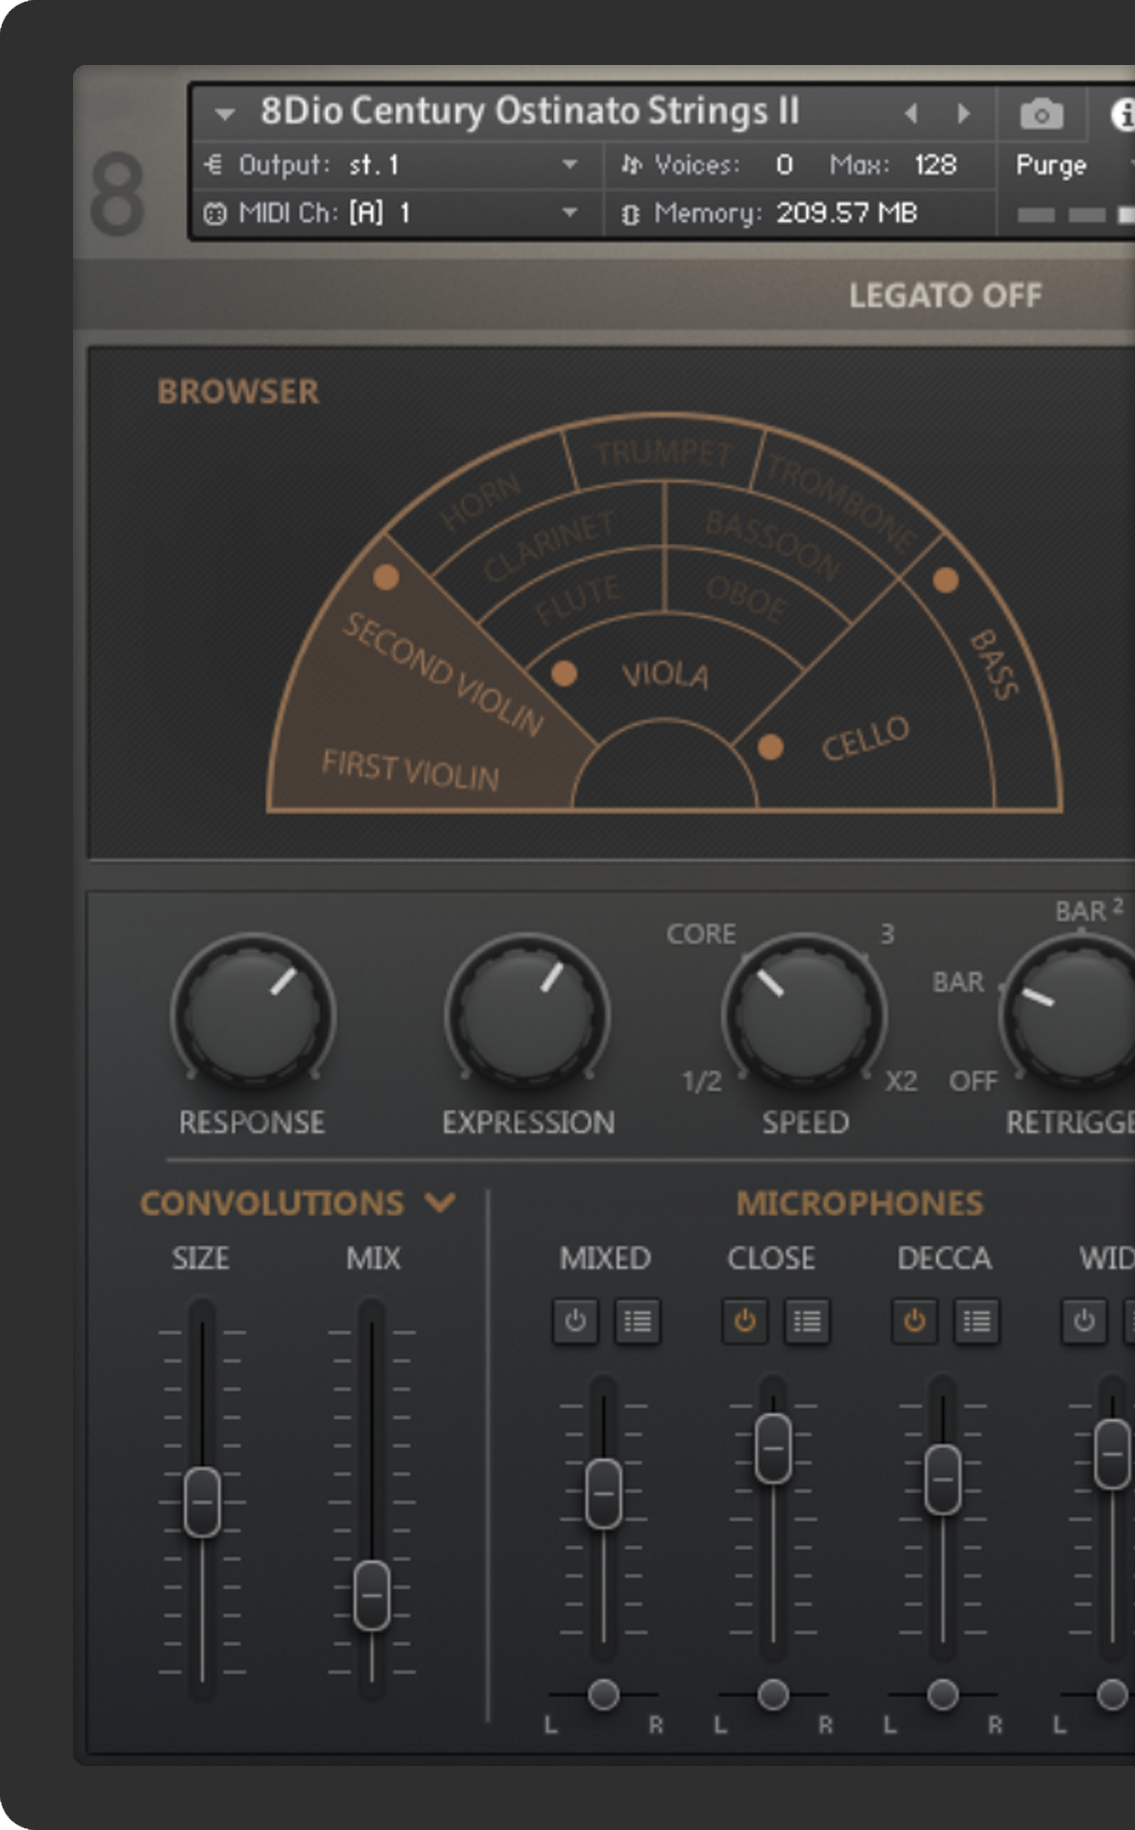Click the camera snapshot icon
1135x1830 pixels.
point(1041,115)
